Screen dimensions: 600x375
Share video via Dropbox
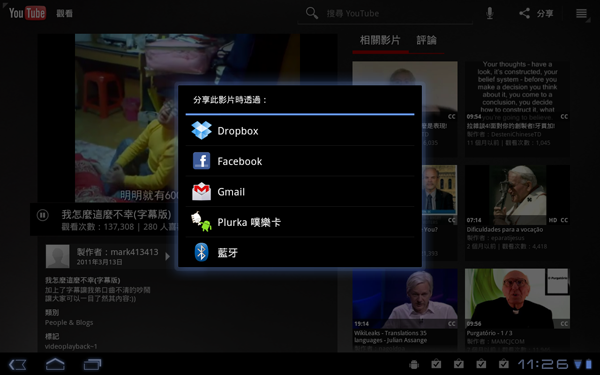pyautogui.click(x=300, y=130)
